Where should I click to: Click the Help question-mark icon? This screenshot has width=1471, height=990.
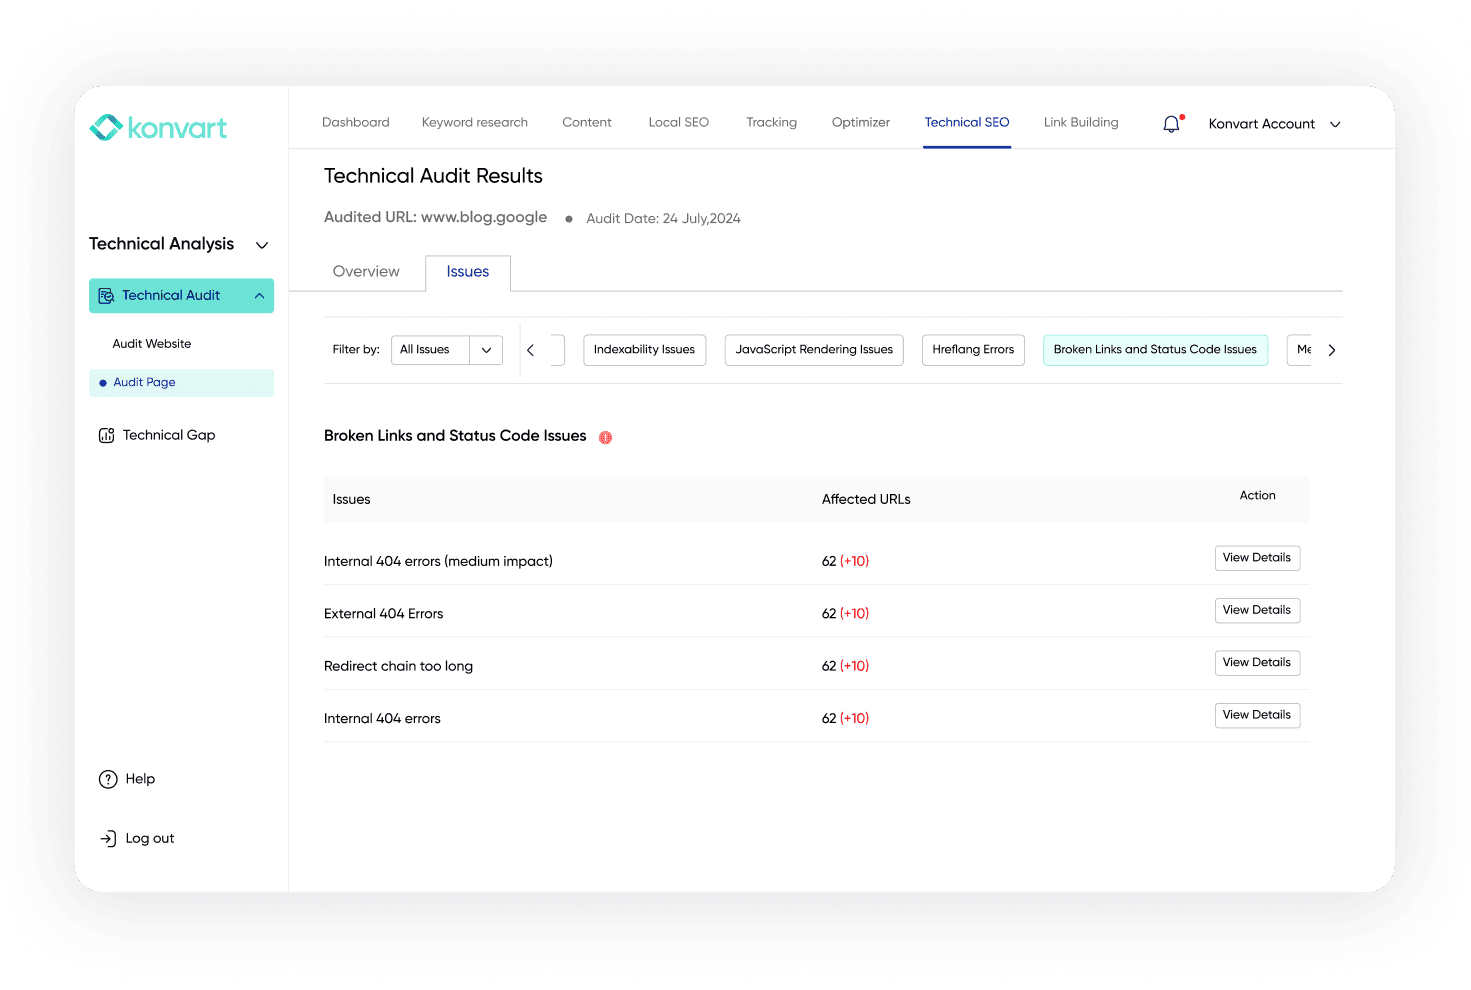(x=107, y=778)
